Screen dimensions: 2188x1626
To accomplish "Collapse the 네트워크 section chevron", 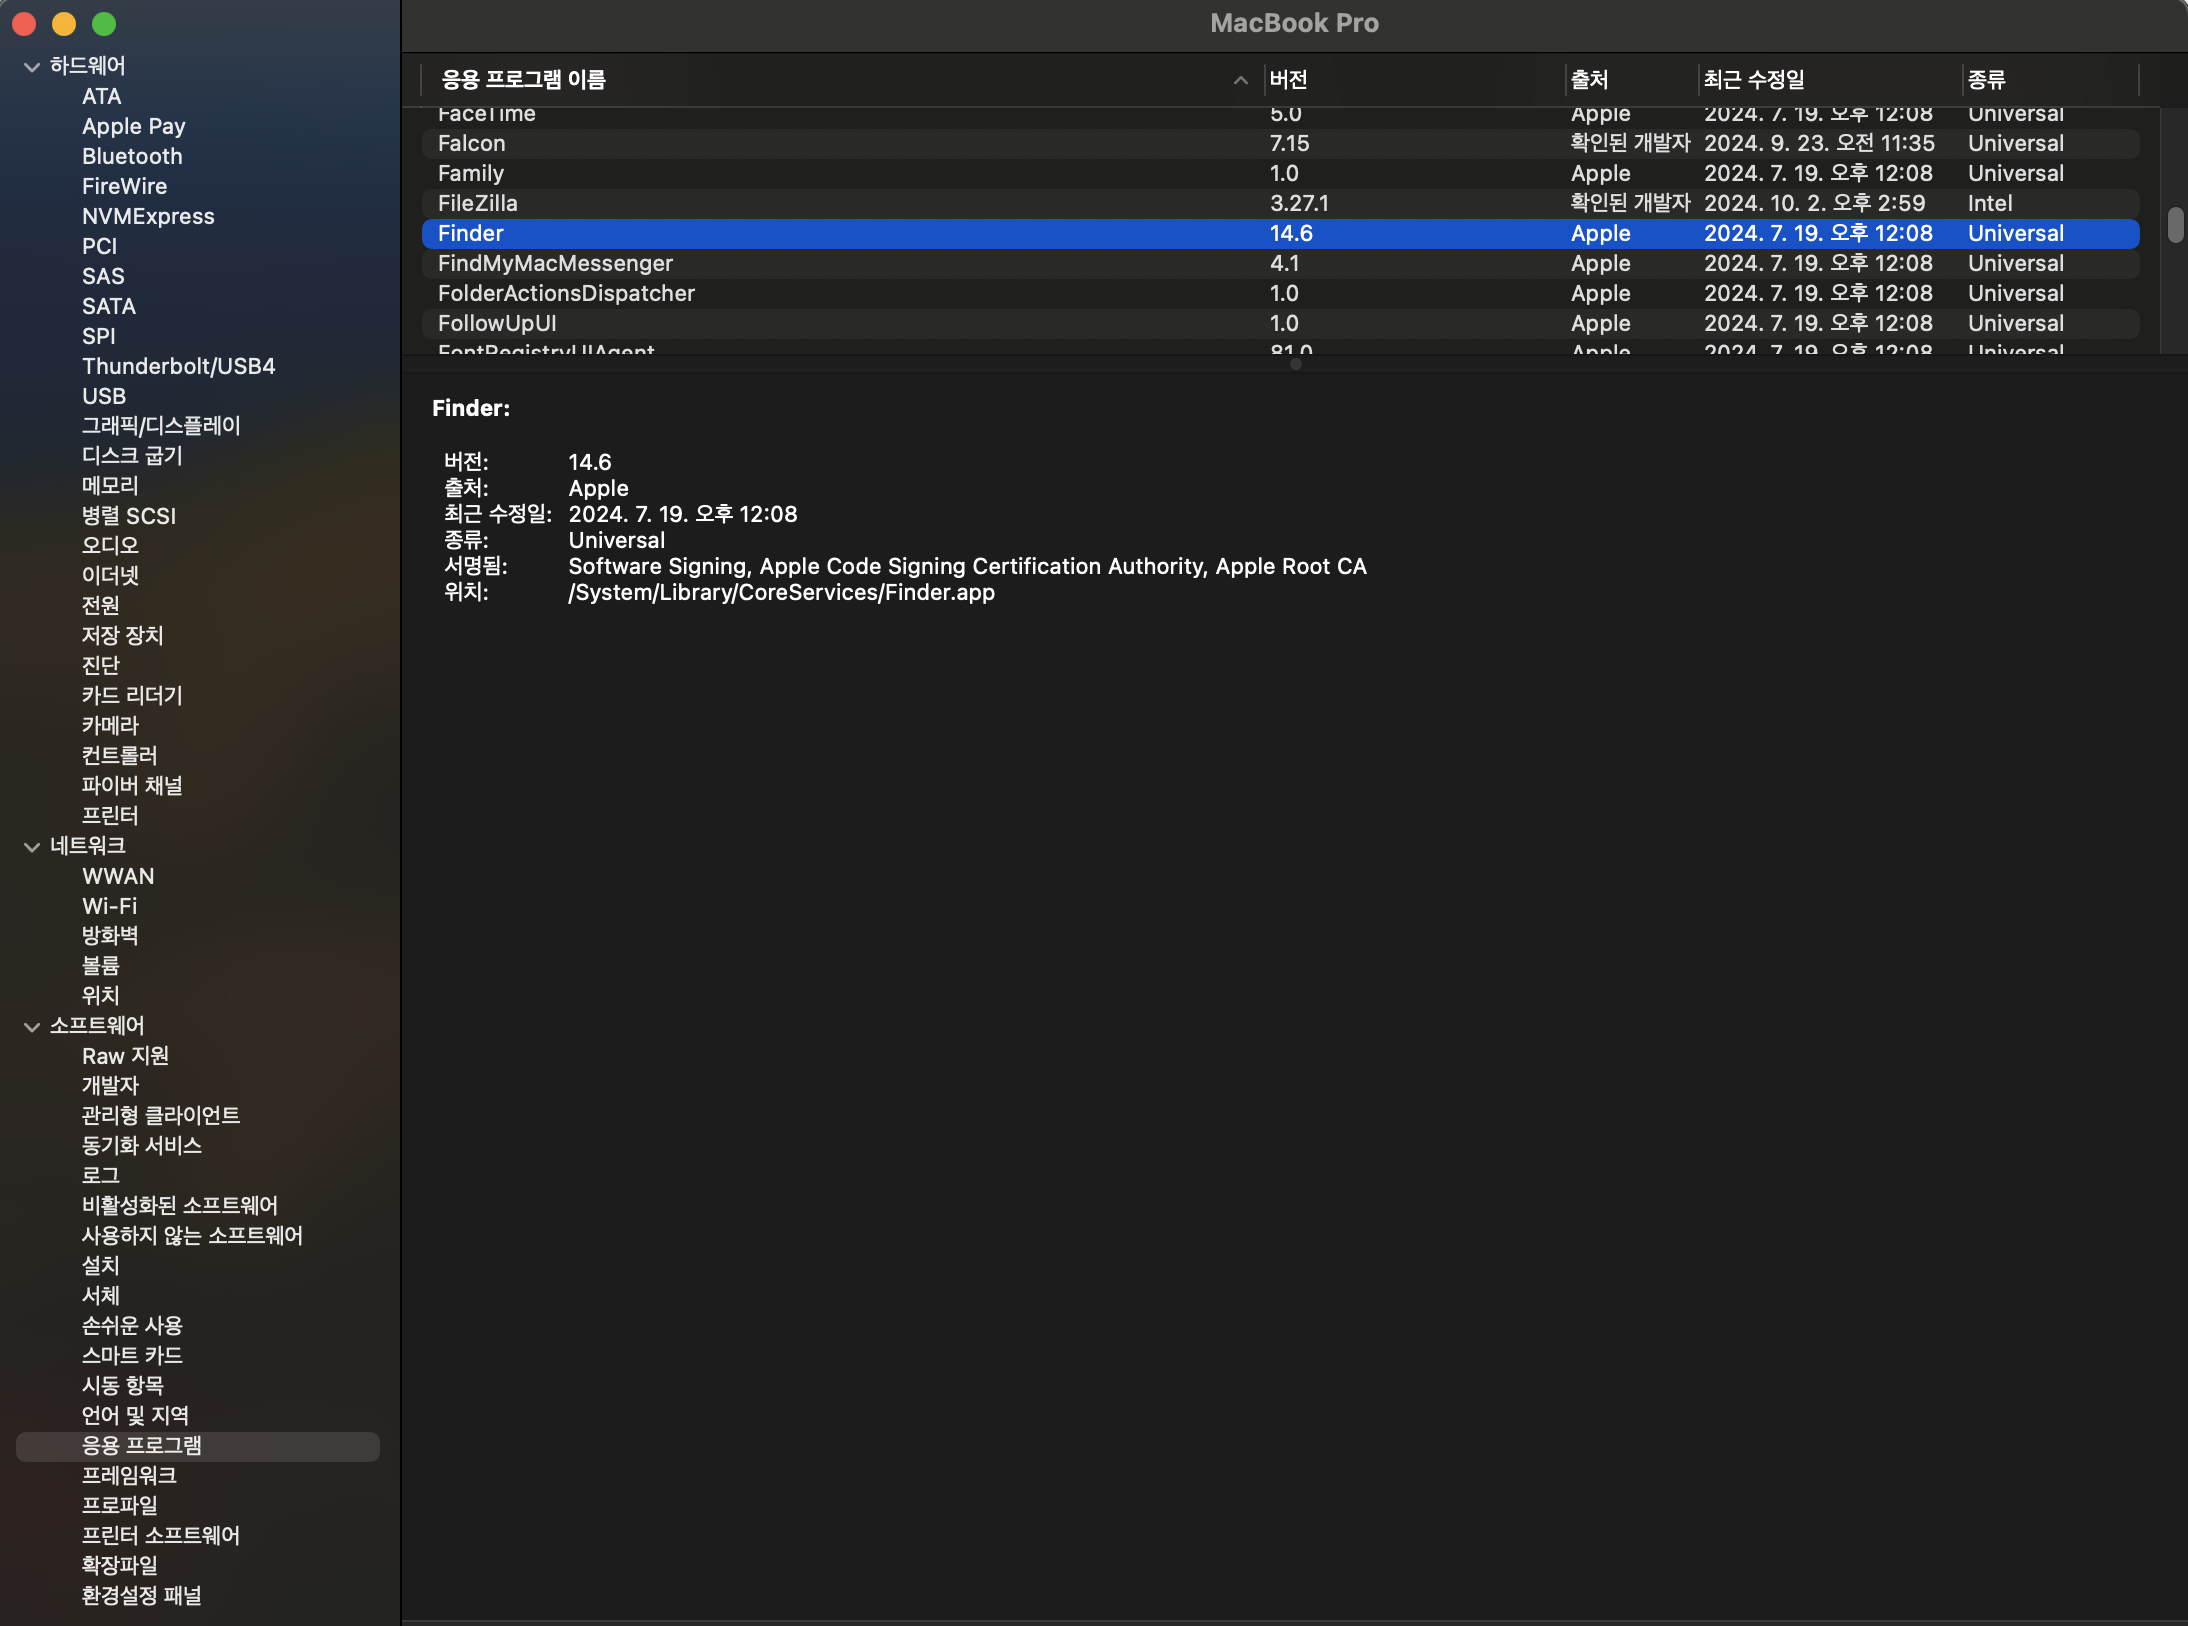I will (x=32, y=847).
